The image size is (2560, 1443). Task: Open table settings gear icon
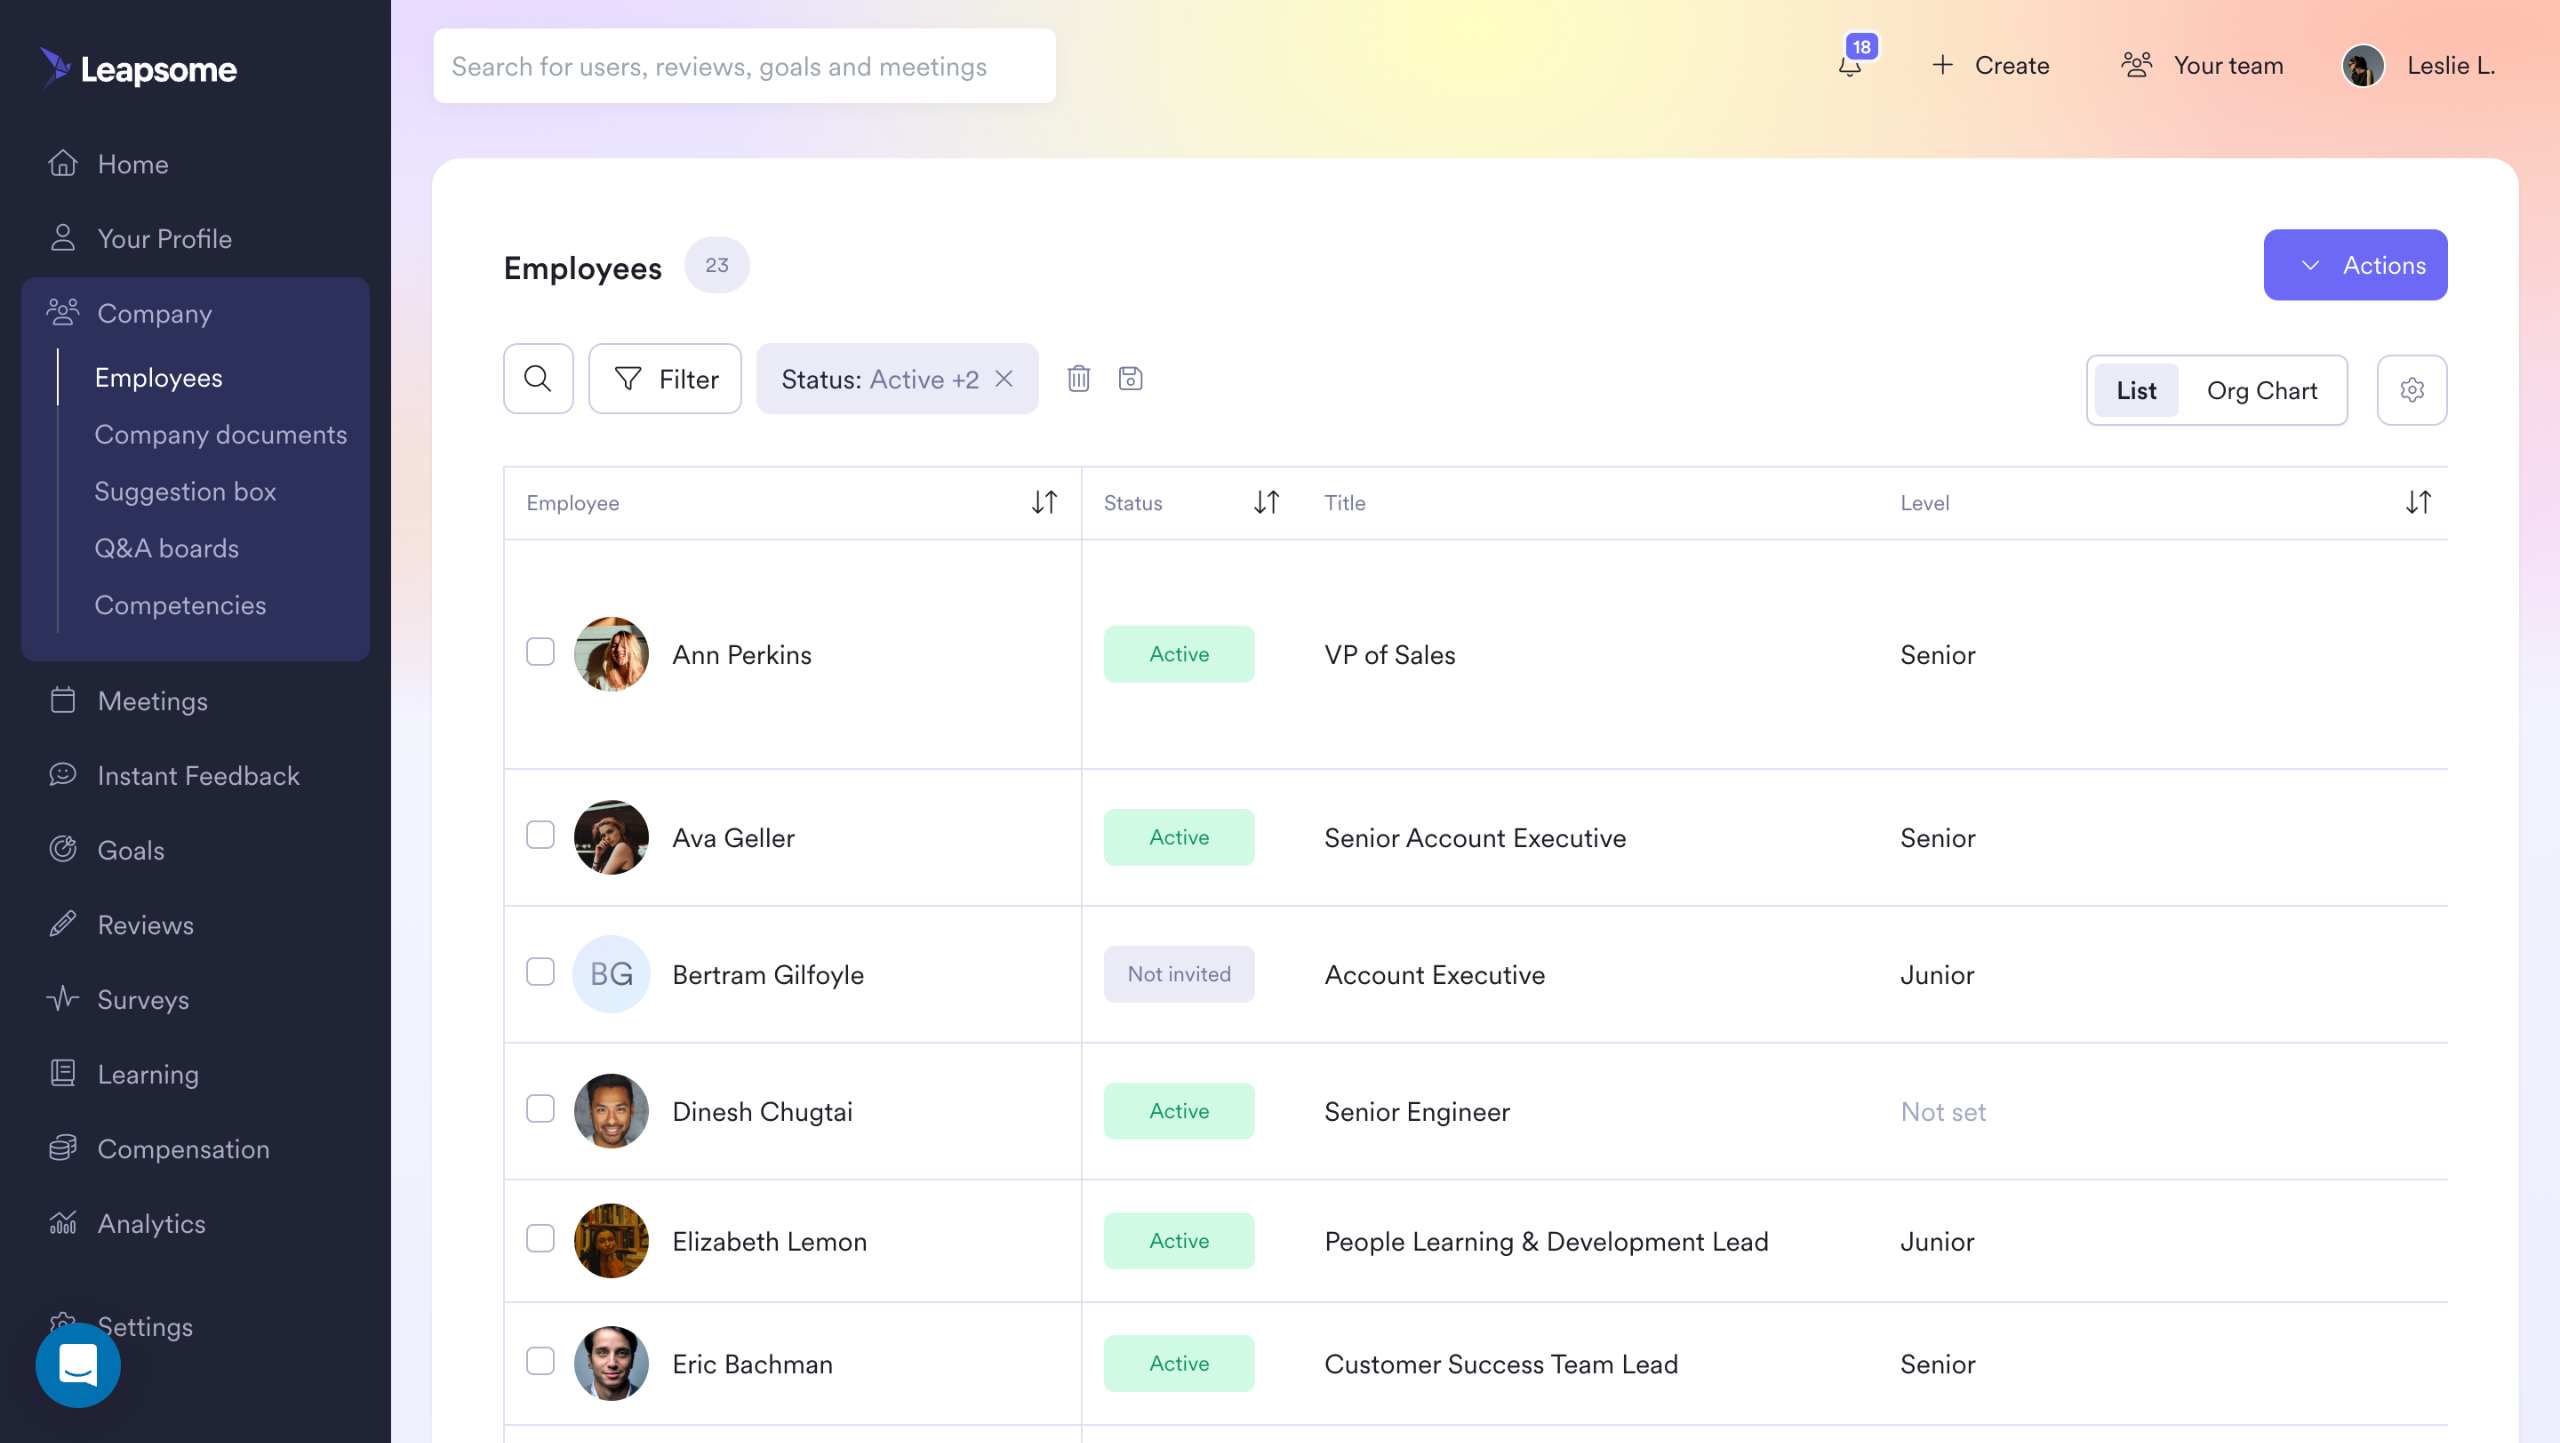coord(2411,390)
